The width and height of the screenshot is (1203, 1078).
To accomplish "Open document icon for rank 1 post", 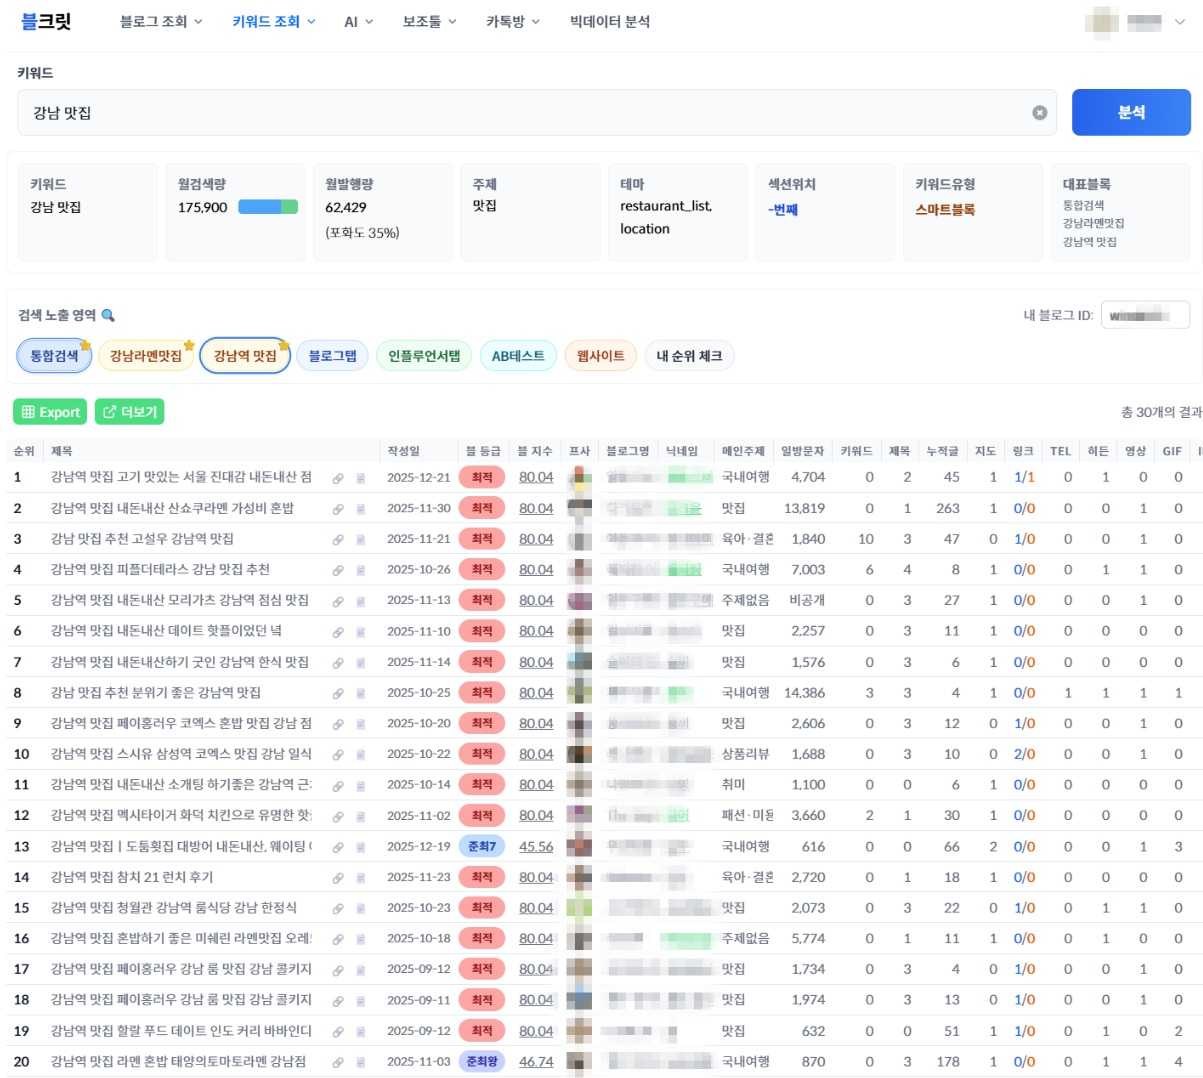I will pos(361,479).
